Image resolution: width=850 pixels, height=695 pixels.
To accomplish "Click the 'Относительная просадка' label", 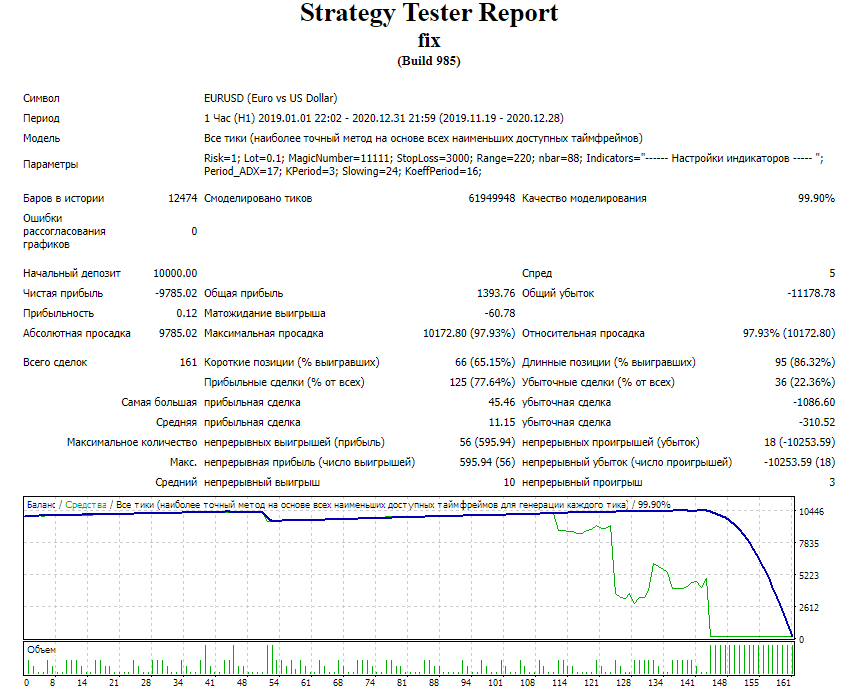I will click(583, 333).
